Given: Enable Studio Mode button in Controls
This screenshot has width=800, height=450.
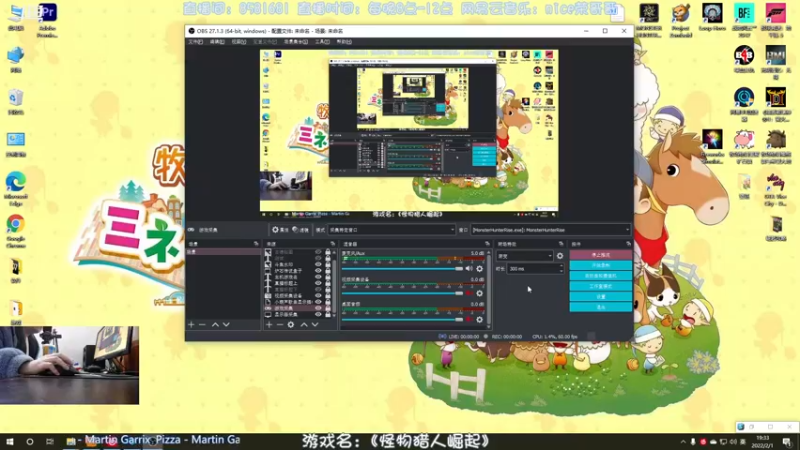Looking at the screenshot, I should click(601, 286).
